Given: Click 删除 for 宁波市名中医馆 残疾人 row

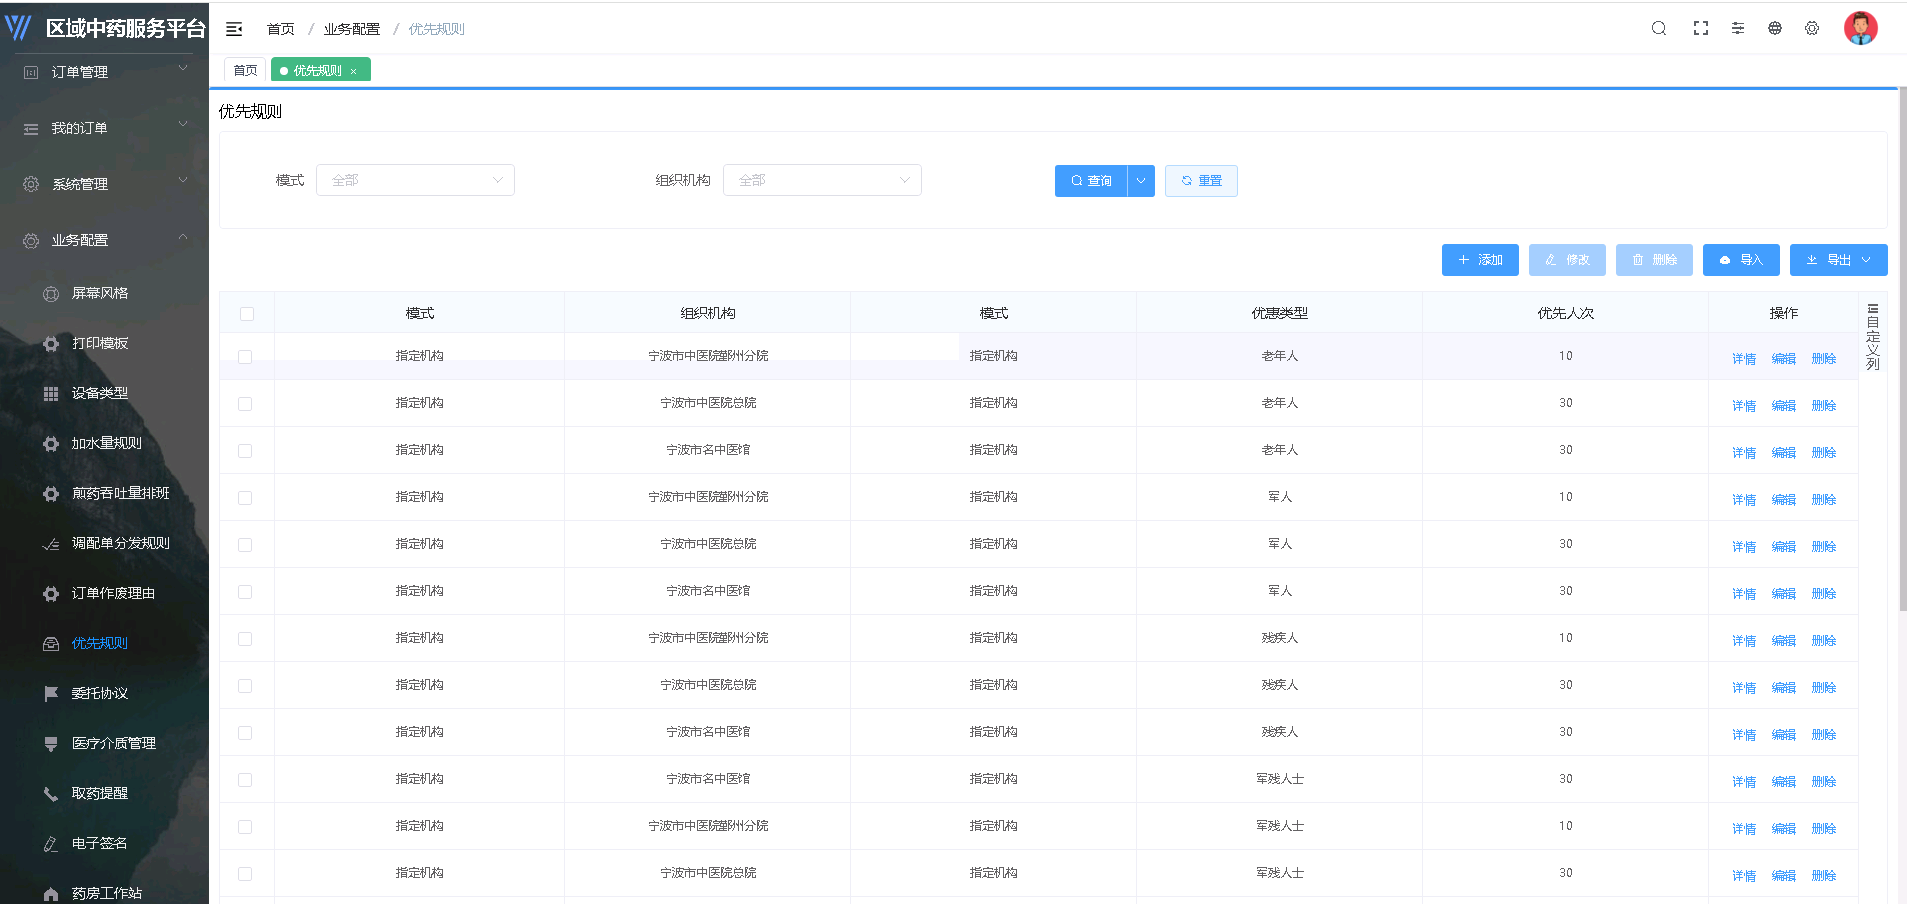Looking at the screenshot, I should [x=1824, y=735].
